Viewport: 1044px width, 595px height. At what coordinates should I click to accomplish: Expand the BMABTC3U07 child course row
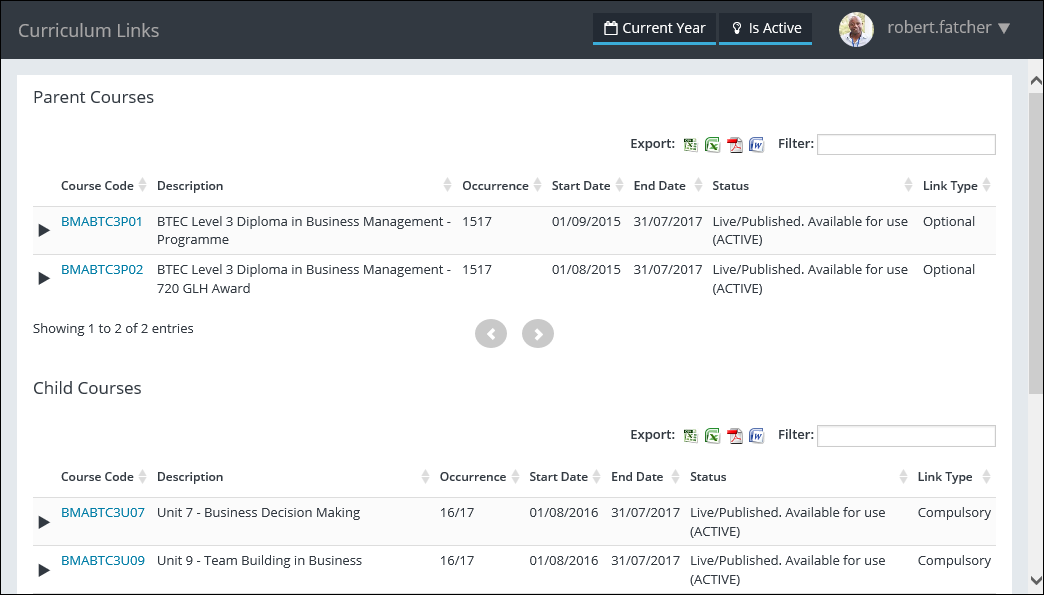tap(44, 521)
